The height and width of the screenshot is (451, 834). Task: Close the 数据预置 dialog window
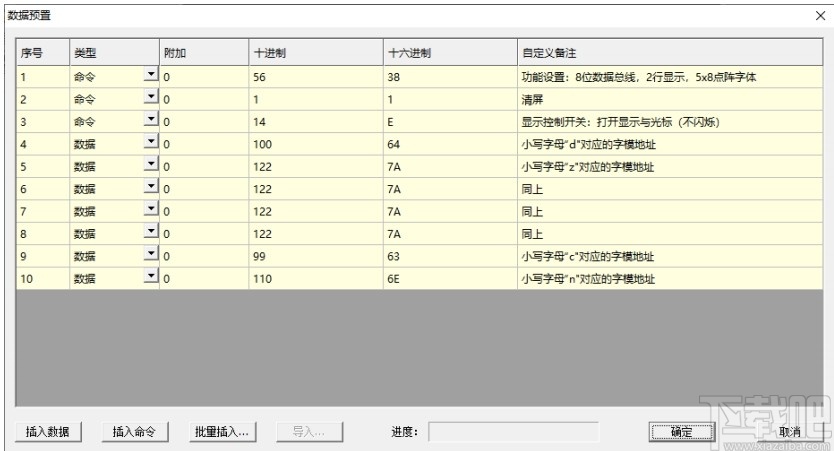pos(820,16)
